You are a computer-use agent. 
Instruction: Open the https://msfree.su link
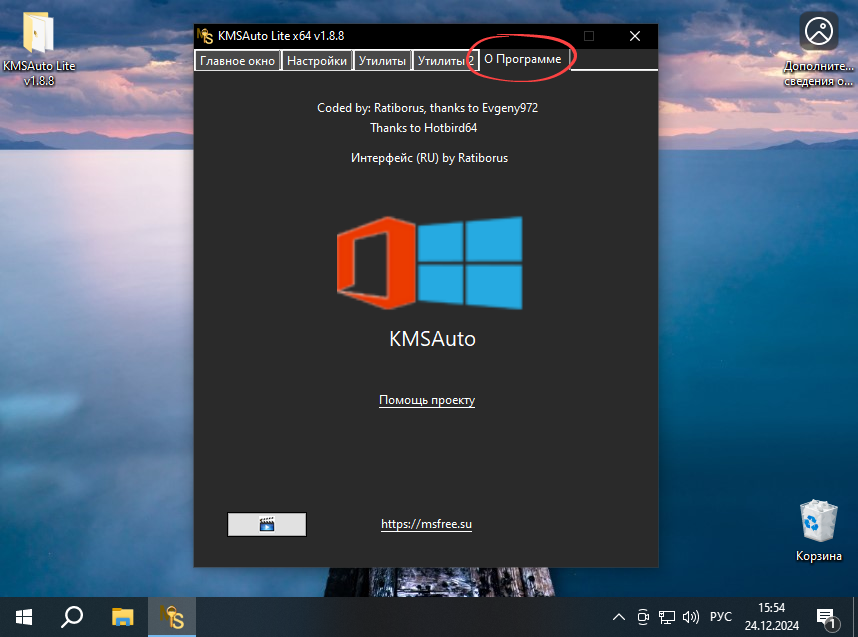[x=426, y=523]
